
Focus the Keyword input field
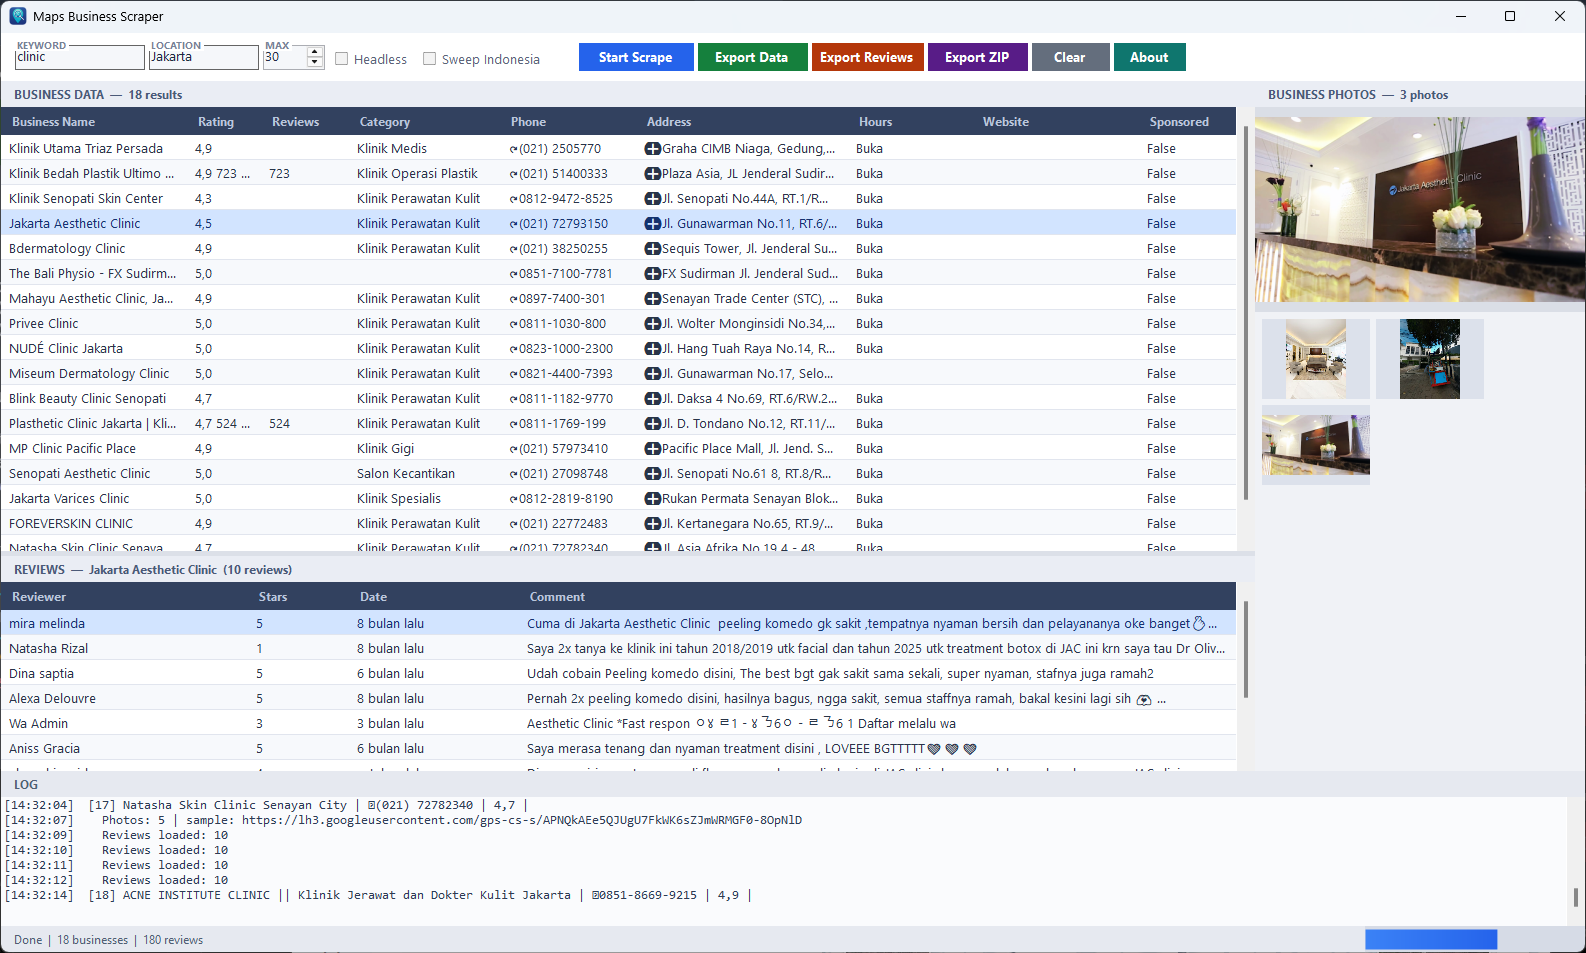click(79, 58)
